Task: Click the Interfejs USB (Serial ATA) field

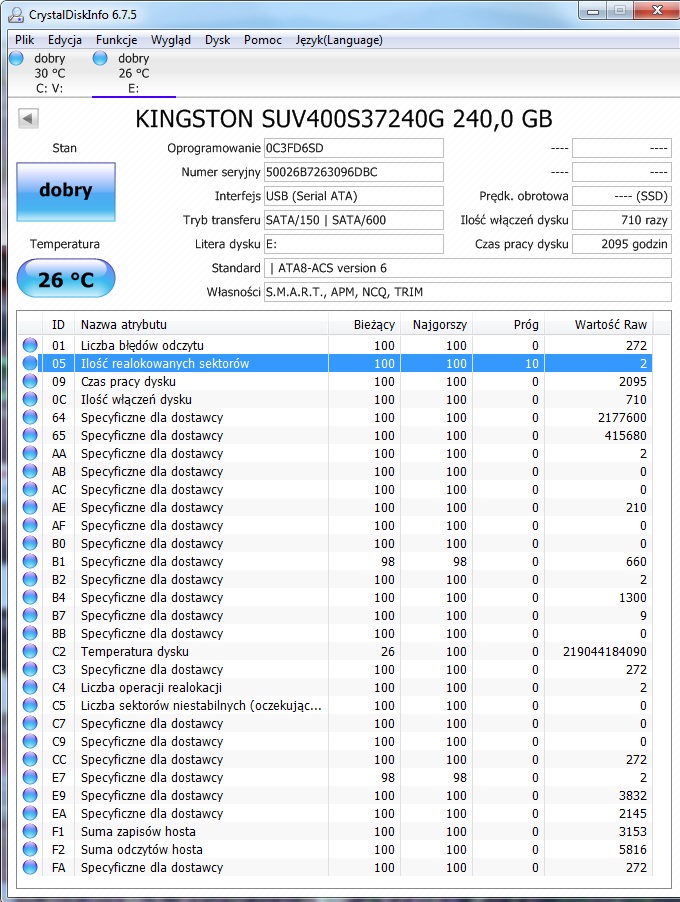Action: point(353,196)
